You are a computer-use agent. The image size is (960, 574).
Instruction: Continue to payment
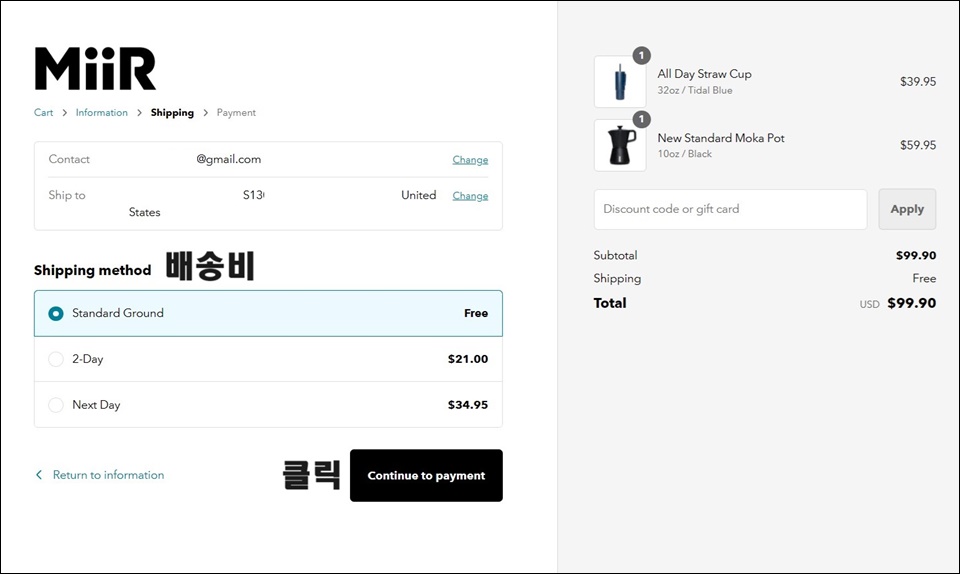coord(426,475)
